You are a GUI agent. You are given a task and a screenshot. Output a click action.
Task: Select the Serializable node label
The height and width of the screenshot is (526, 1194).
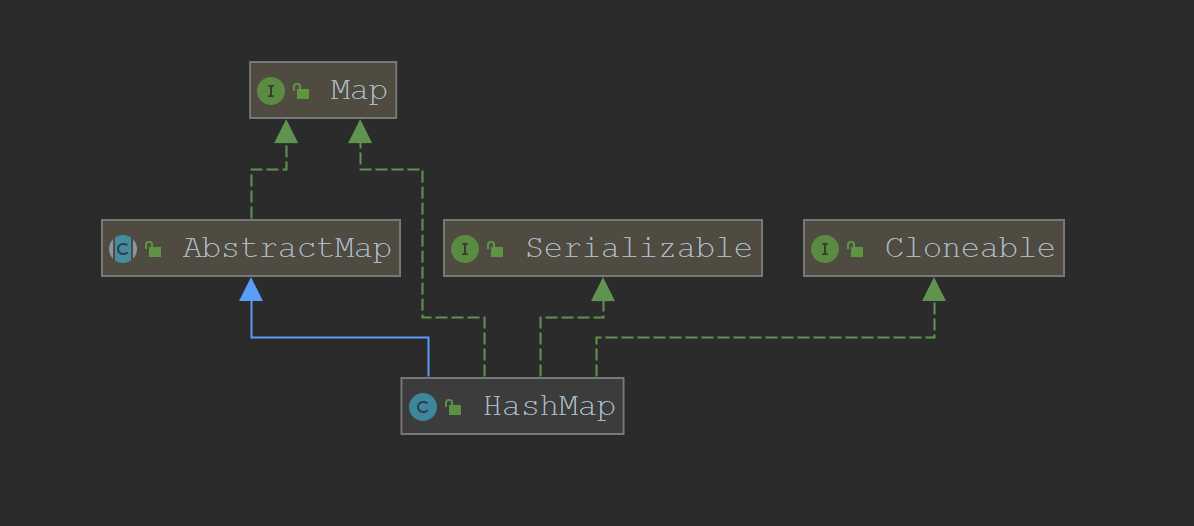(x=639, y=248)
